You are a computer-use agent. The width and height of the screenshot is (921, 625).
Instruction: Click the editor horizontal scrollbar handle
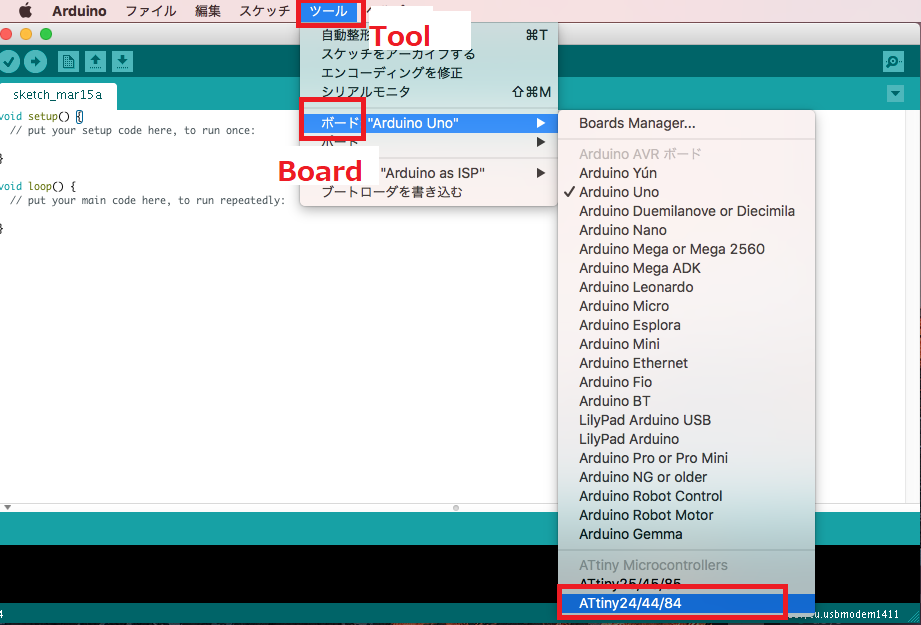click(x=456, y=508)
